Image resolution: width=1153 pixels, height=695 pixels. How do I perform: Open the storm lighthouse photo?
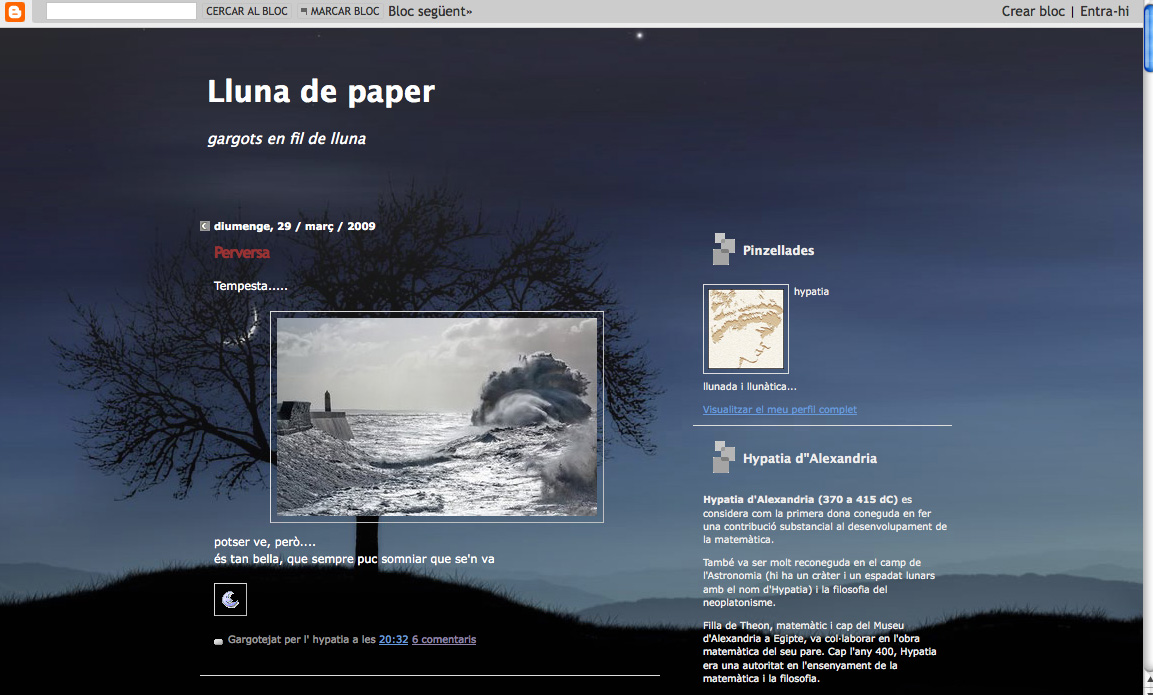(x=436, y=416)
